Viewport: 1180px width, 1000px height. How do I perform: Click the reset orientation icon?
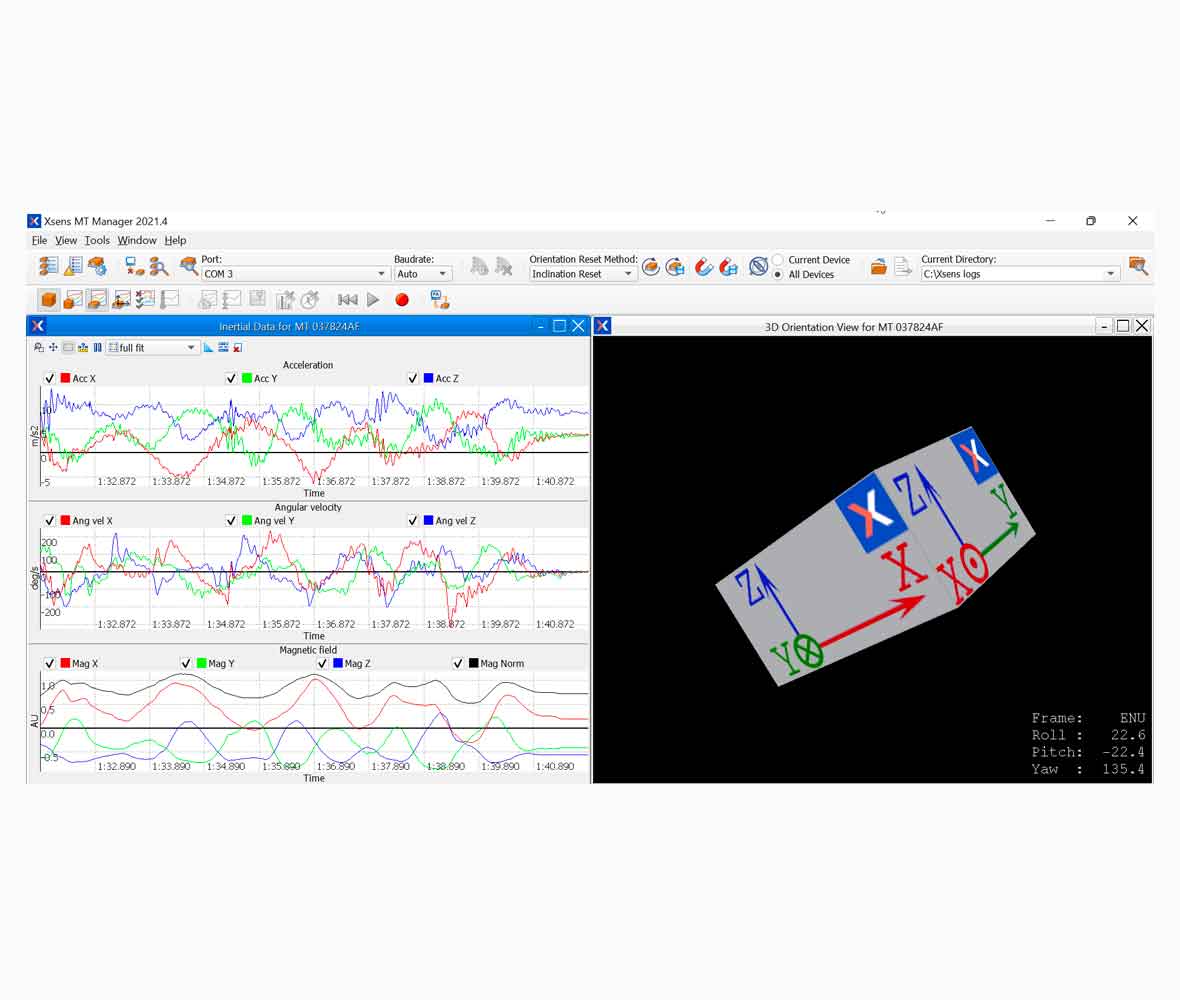(651, 266)
